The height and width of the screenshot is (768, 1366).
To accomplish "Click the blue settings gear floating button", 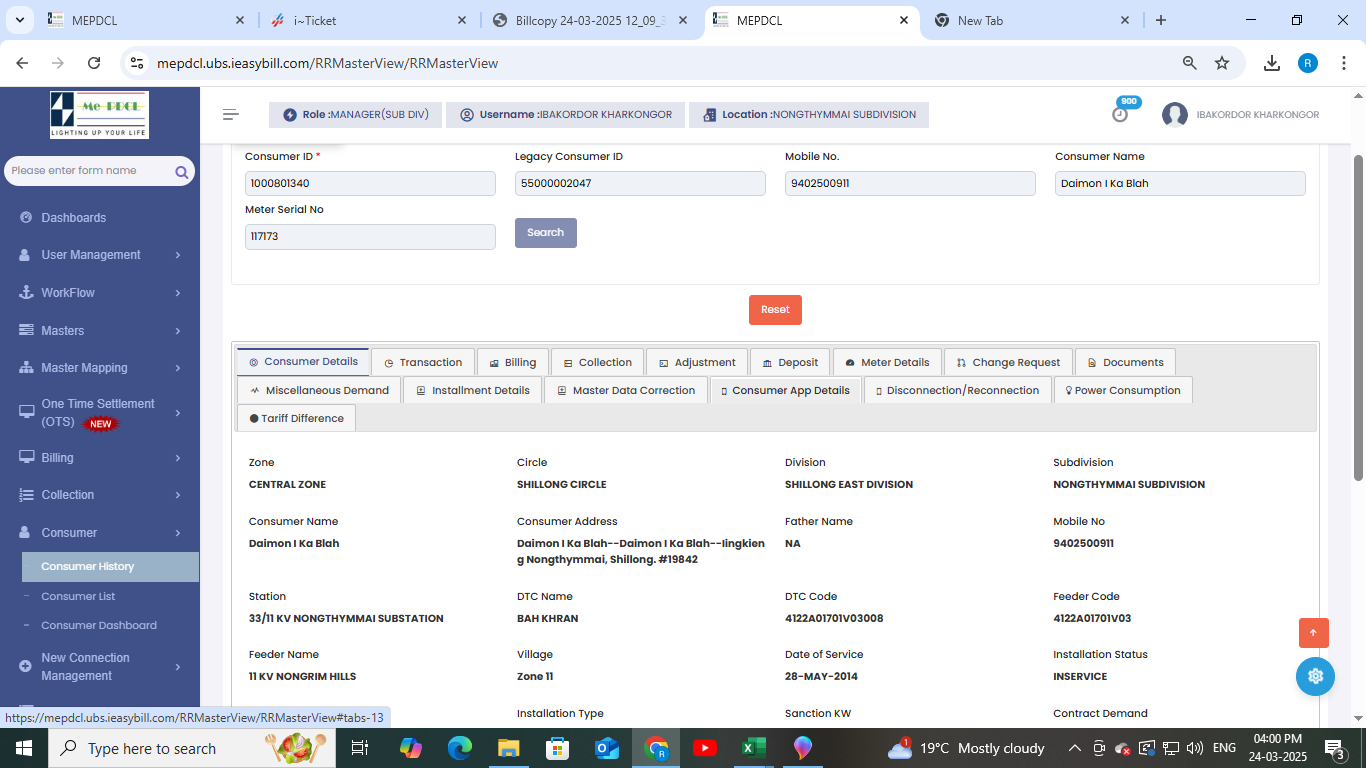I will [x=1315, y=676].
